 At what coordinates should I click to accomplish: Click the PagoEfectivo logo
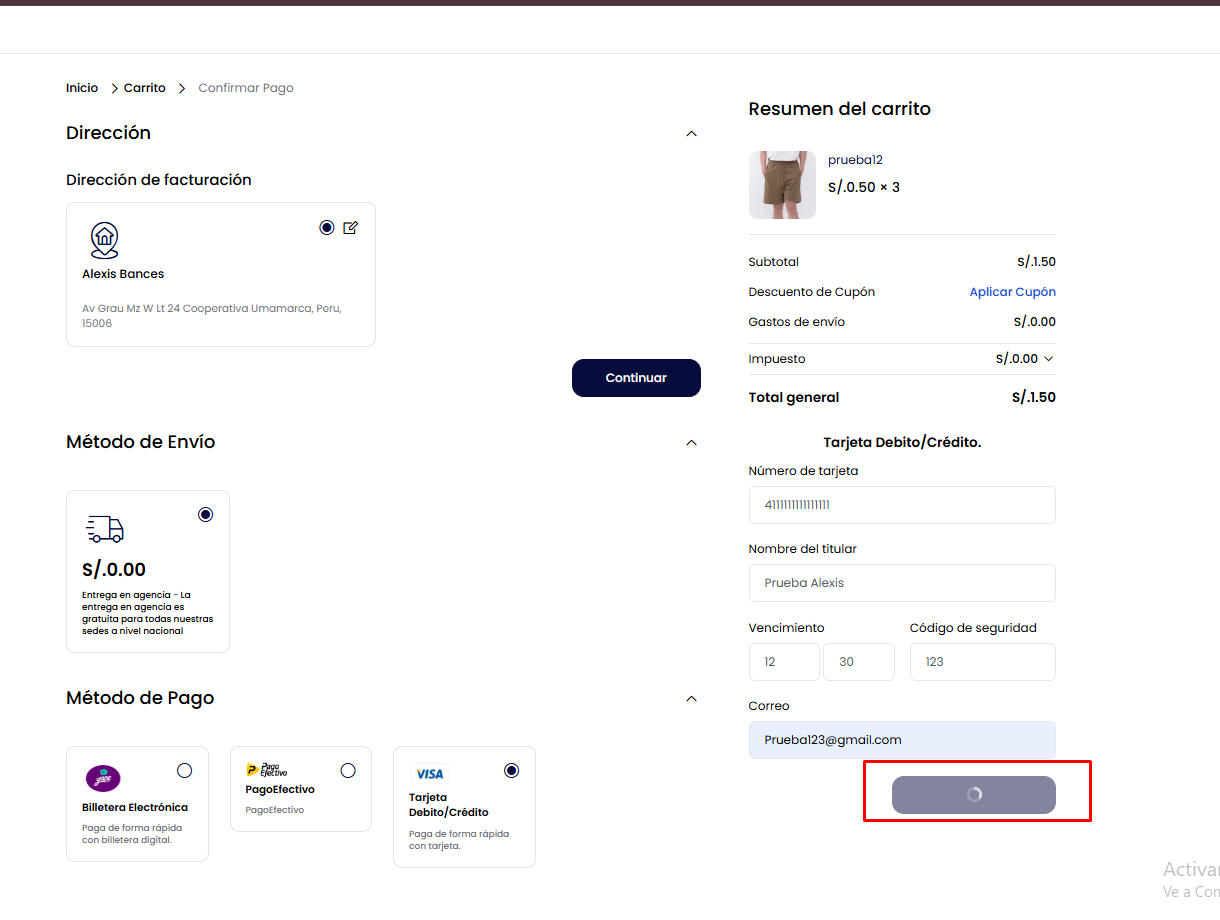[x=267, y=770]
